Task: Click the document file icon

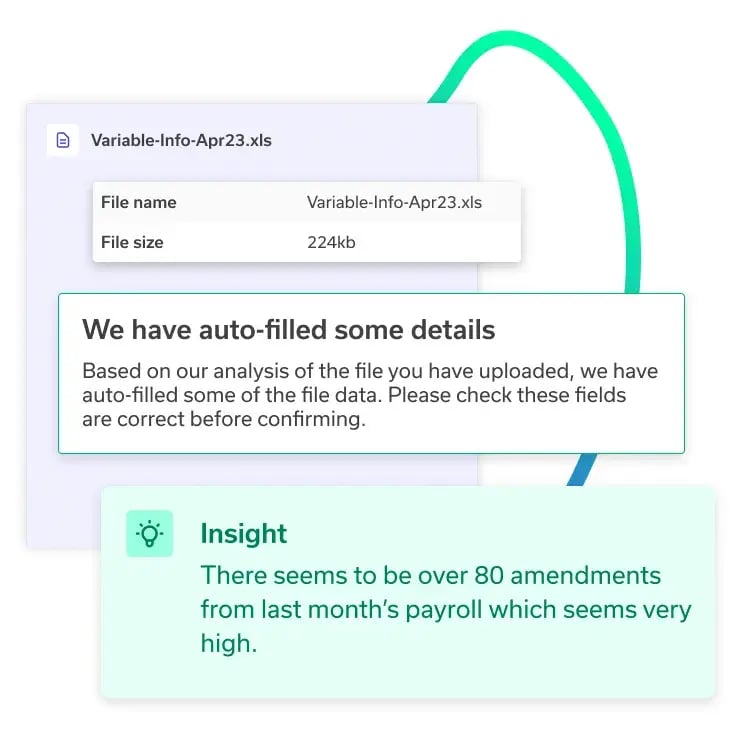Action: [x=63, y=140]
